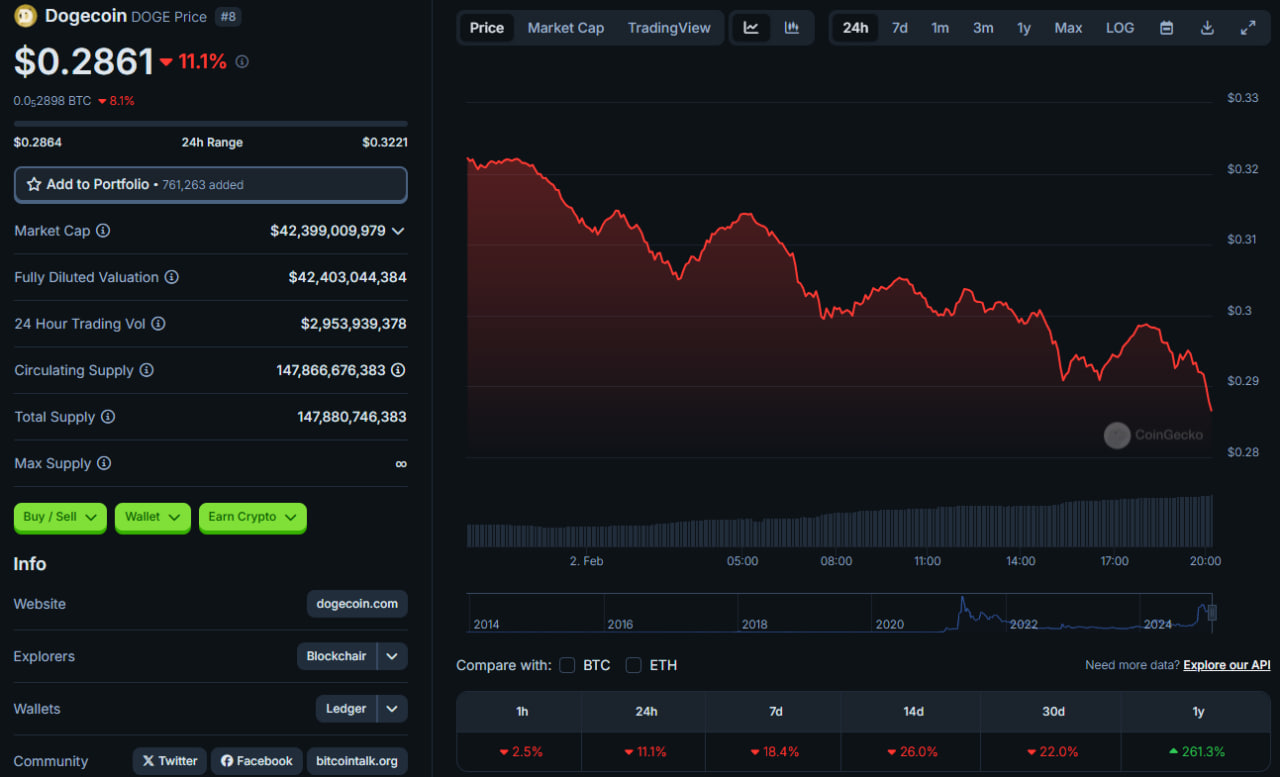Open Fully Diluted Valuation info icon
This screenshot has height=777, width=1280.
tap(171, 277)
